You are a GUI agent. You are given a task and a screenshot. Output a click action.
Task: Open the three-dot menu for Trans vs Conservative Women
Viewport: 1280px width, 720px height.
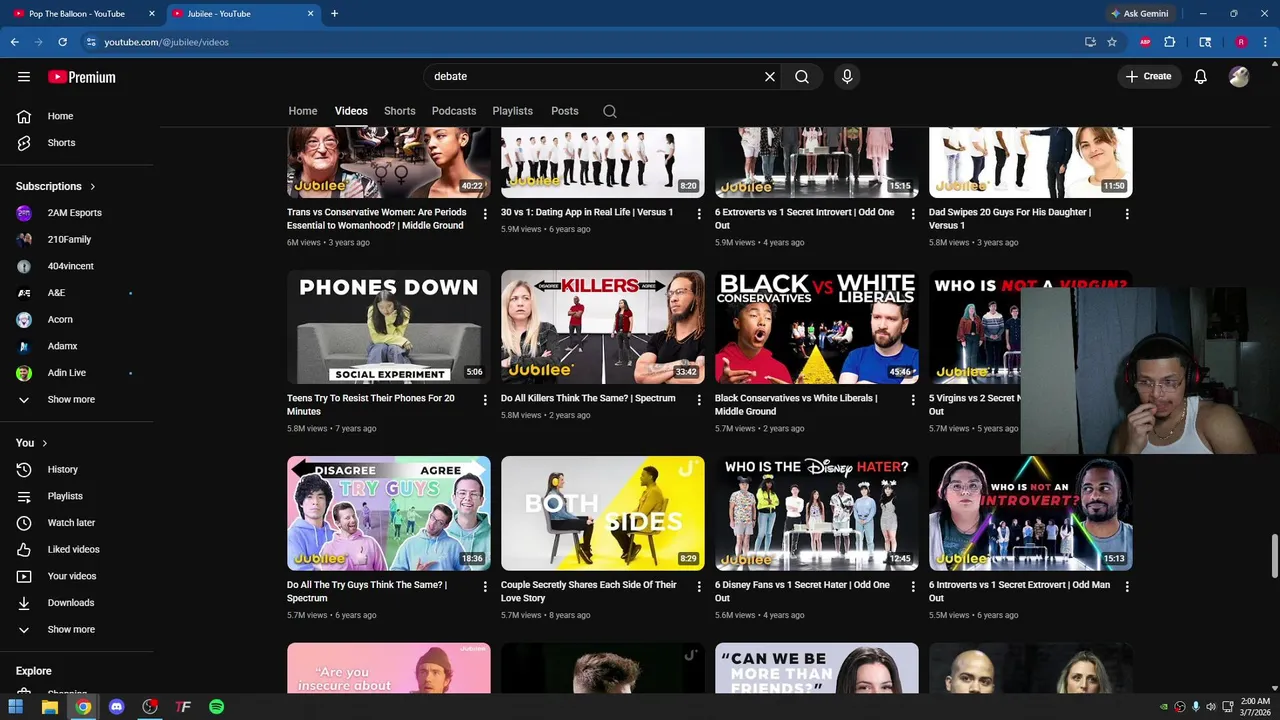click(x=486, y=214)
